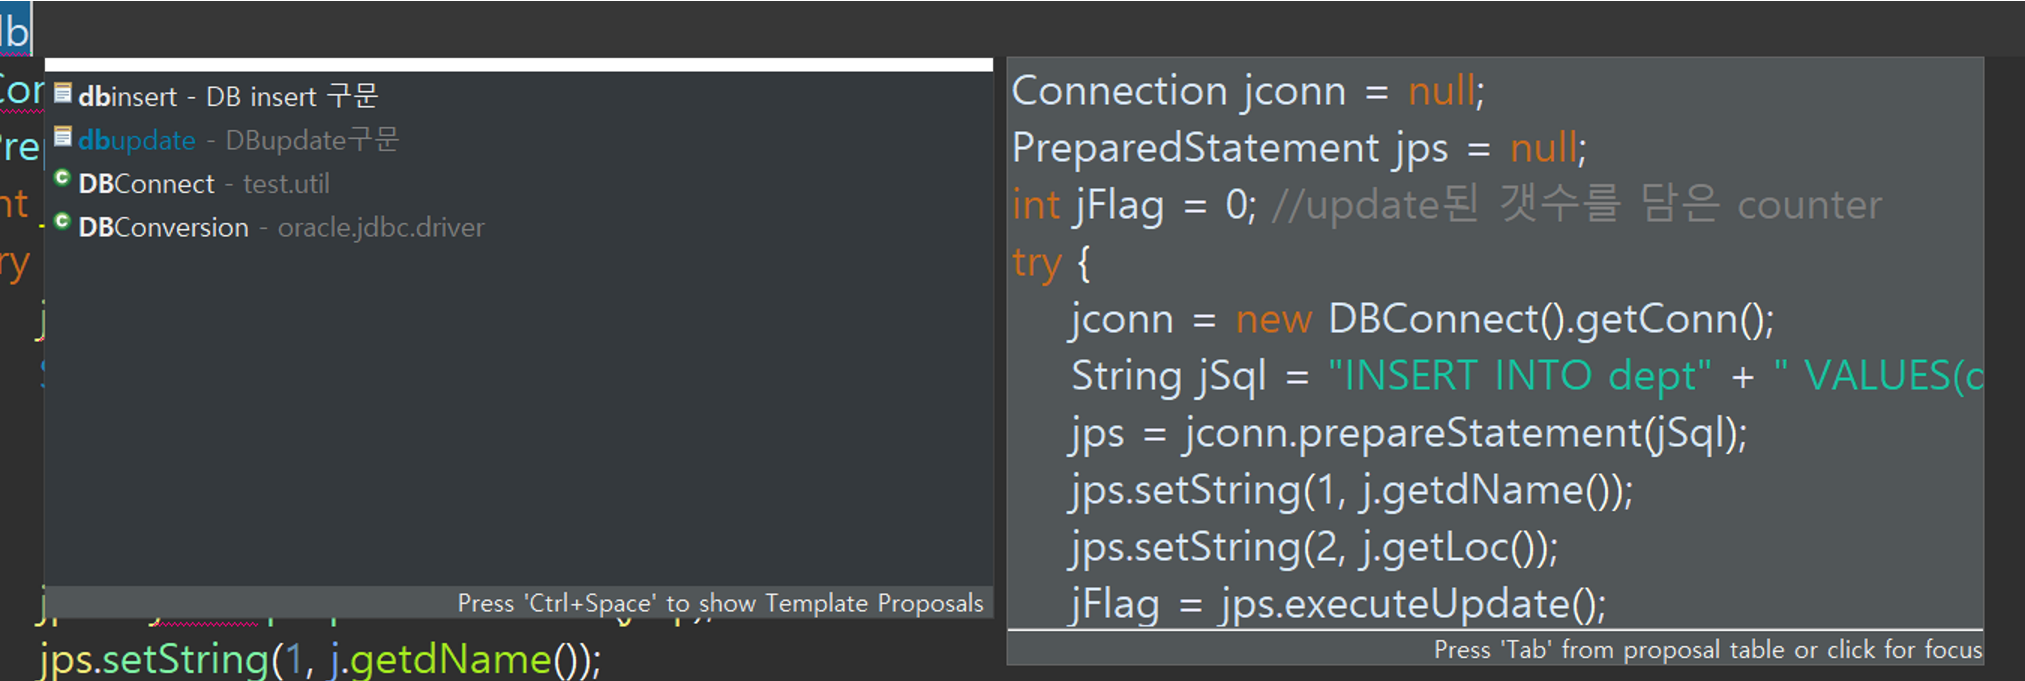The width and height of the screenshot is (2025, 681).
Task: Click the template icon beside dbupdate
Action: point(64,138)
